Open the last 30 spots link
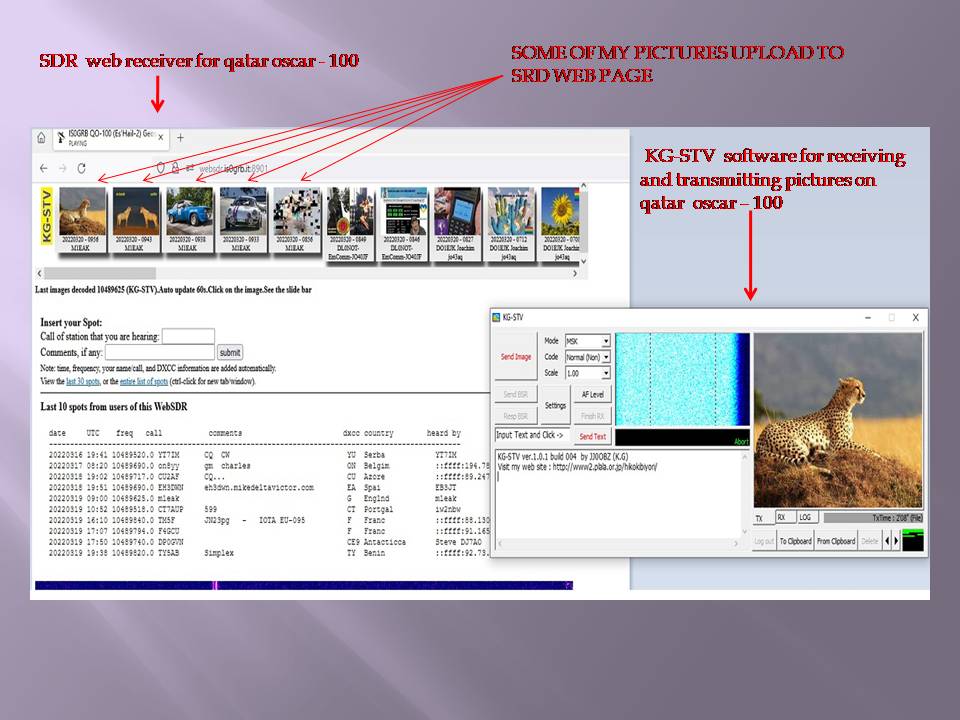Screen dimensions: 960x720 click(x=83, y=381)
